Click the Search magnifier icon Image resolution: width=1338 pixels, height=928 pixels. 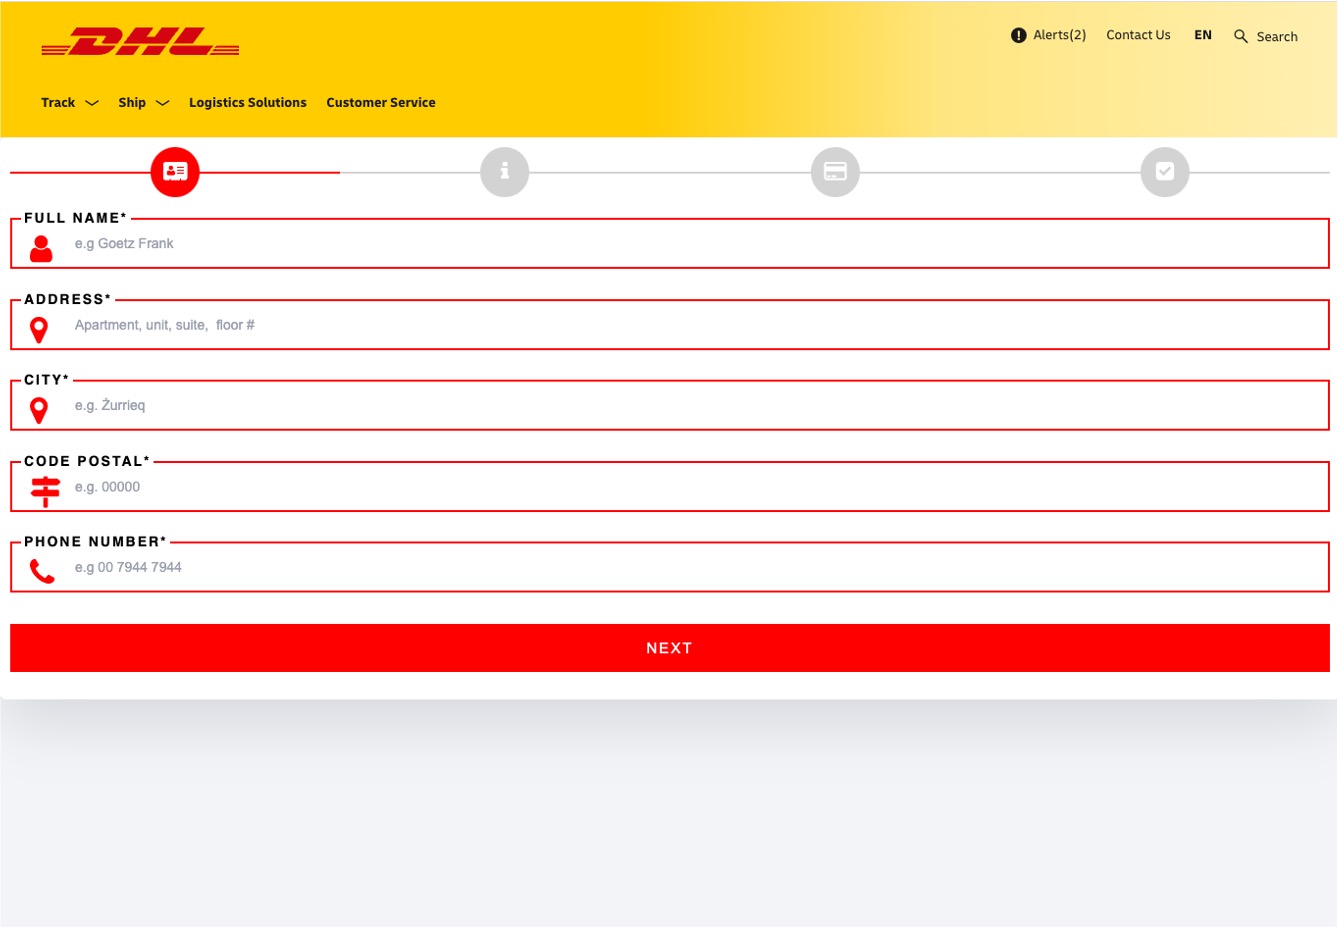[1241, 36]
